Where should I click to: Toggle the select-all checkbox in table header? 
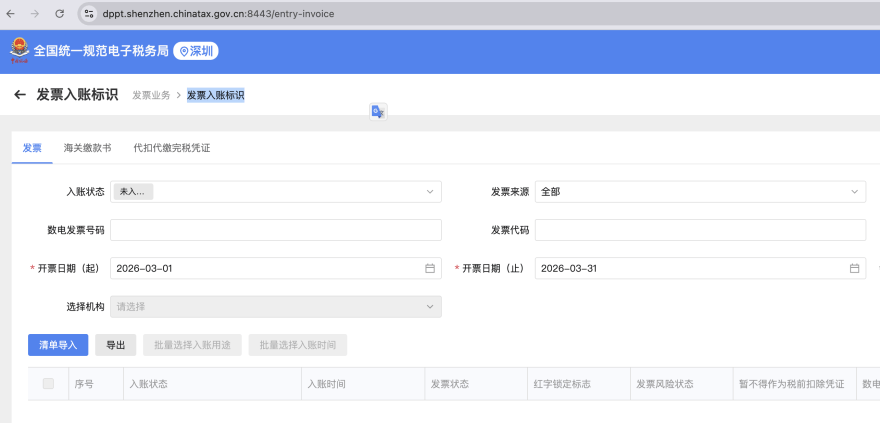pos(48,384)
